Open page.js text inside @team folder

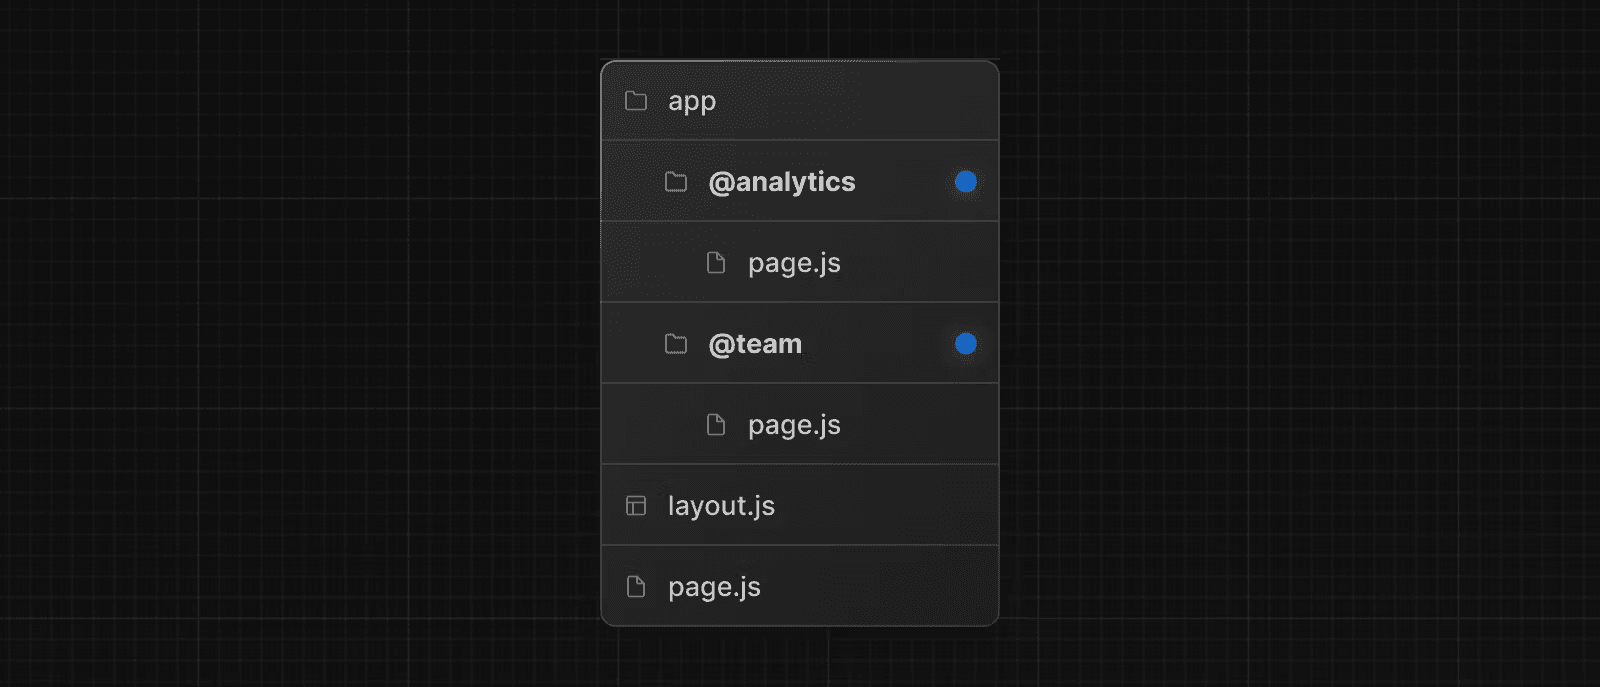click(x=794, y=425)
